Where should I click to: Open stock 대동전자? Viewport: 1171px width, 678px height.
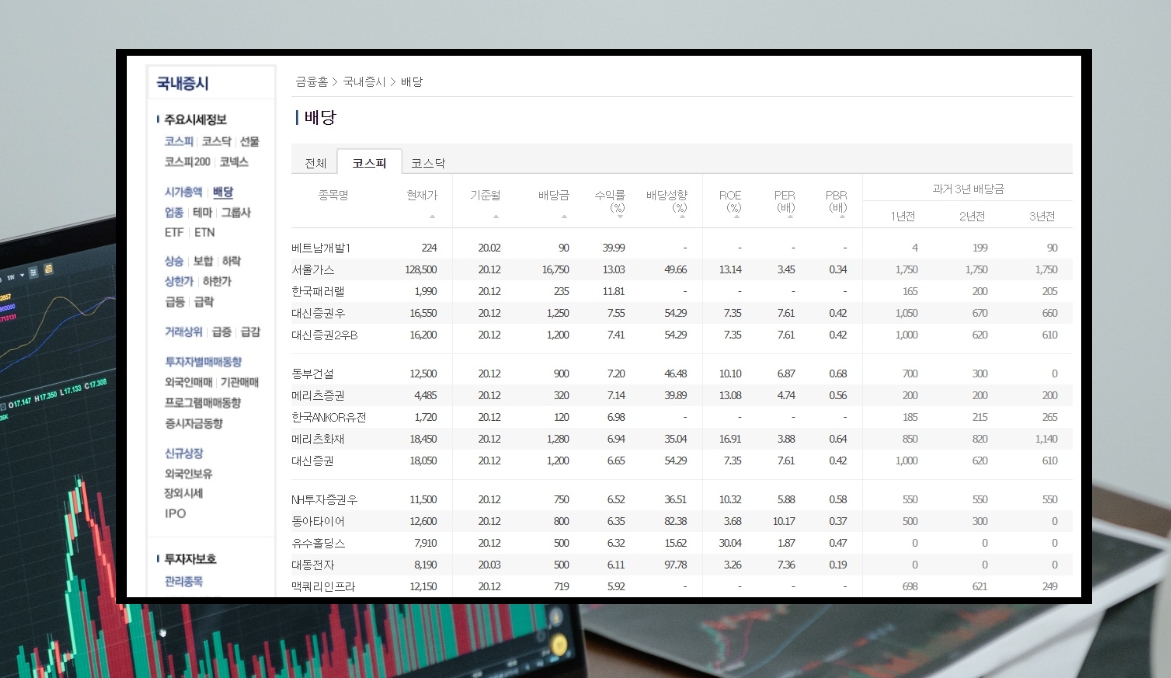[313, 565]
